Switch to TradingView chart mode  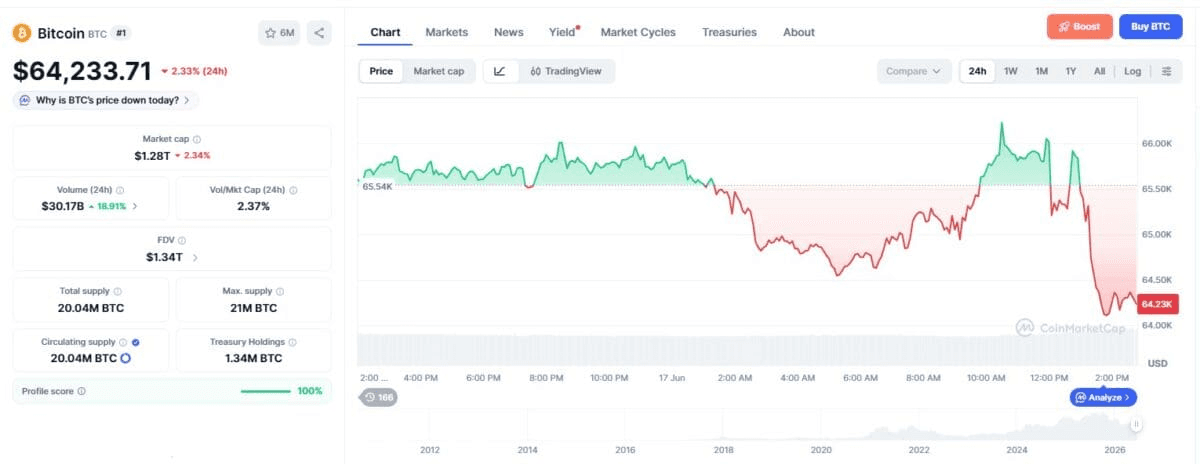[565, 71]
